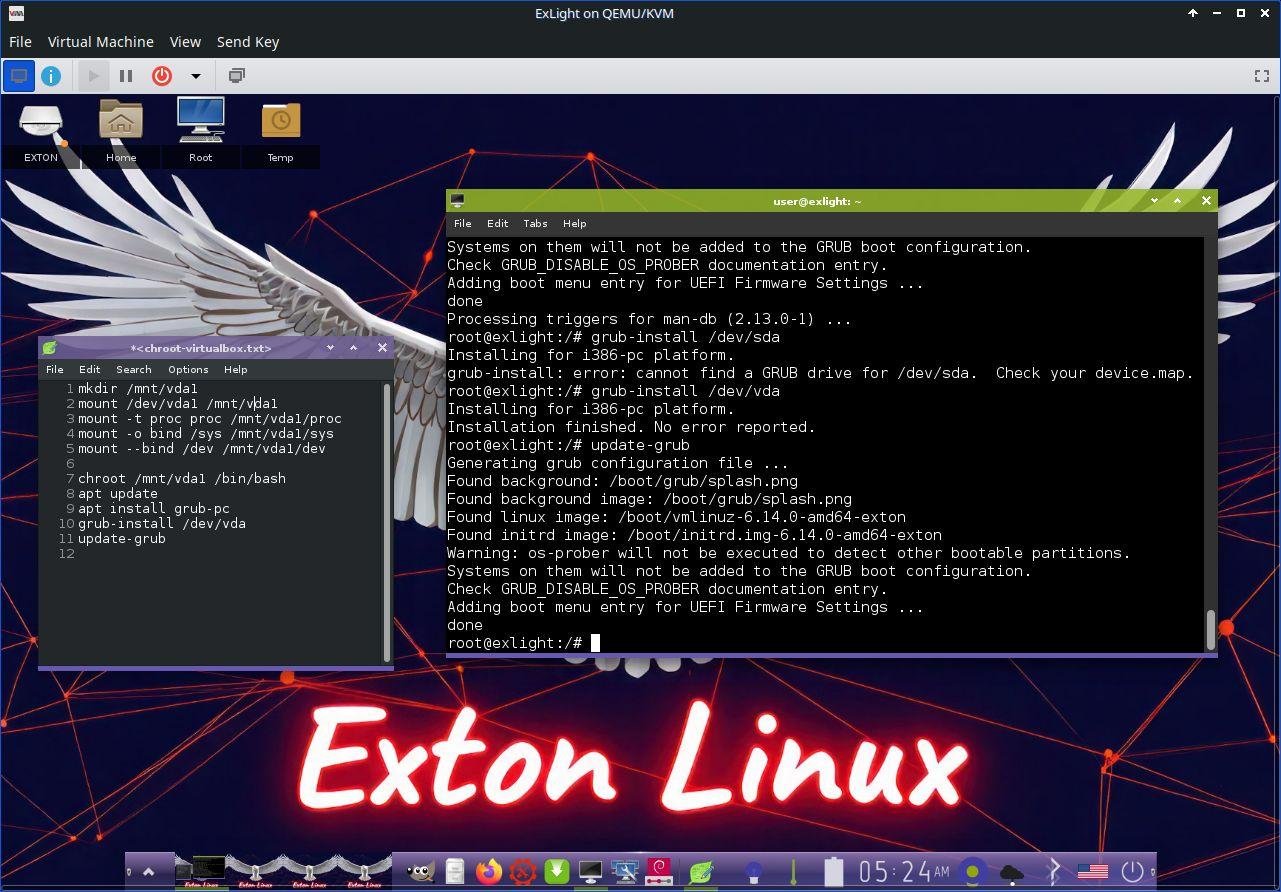Switch to the fourth workspace in the pager
Image resolution: width=1281 pixels, height=892 pixels.
[x=364, y=872]
